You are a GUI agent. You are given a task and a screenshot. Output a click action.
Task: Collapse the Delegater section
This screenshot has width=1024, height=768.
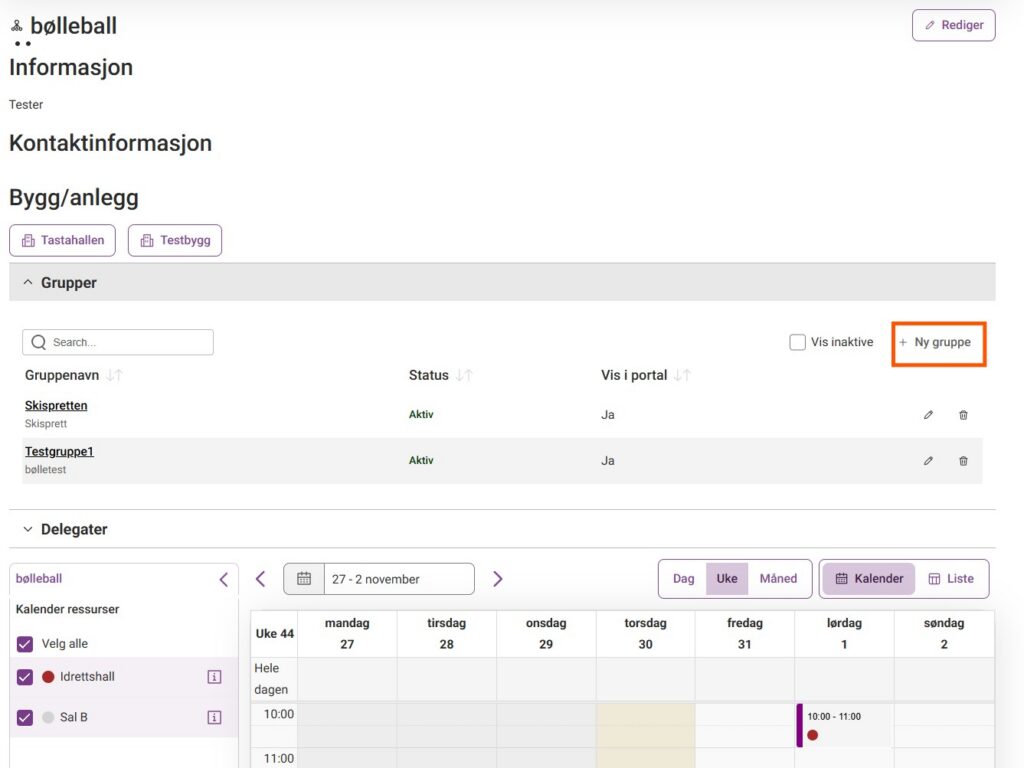[28, 529]
